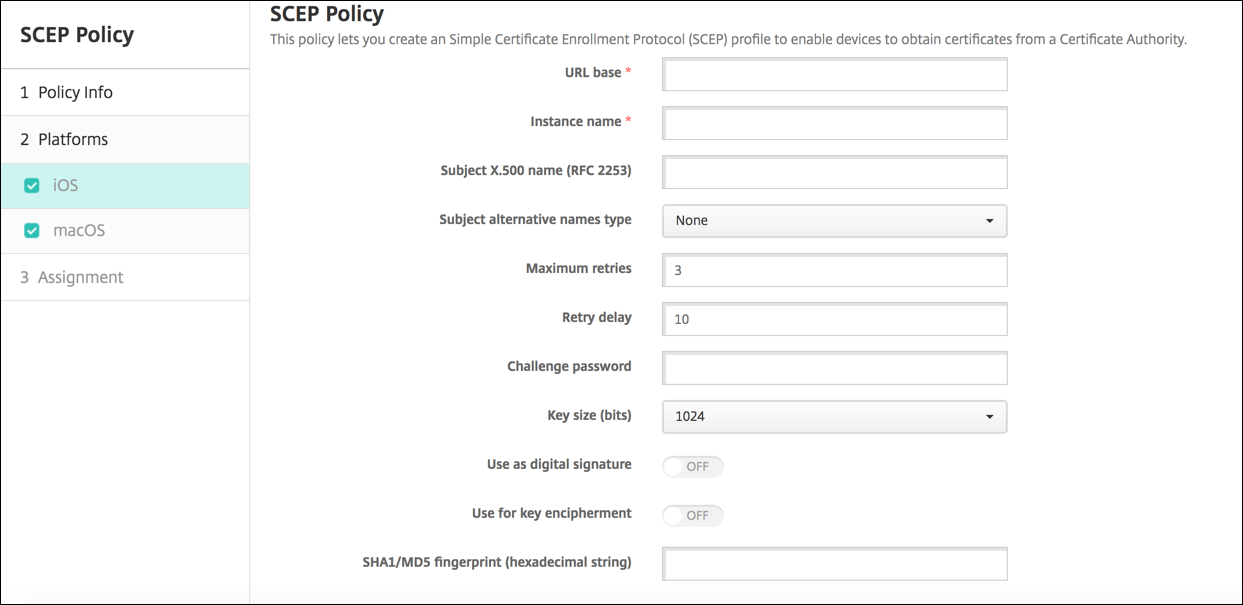Image resolution: width=1243 pixels, height=605 pixels.
Task: Toggle the macOS platform checkbox
Action: [x=32, y=231]
